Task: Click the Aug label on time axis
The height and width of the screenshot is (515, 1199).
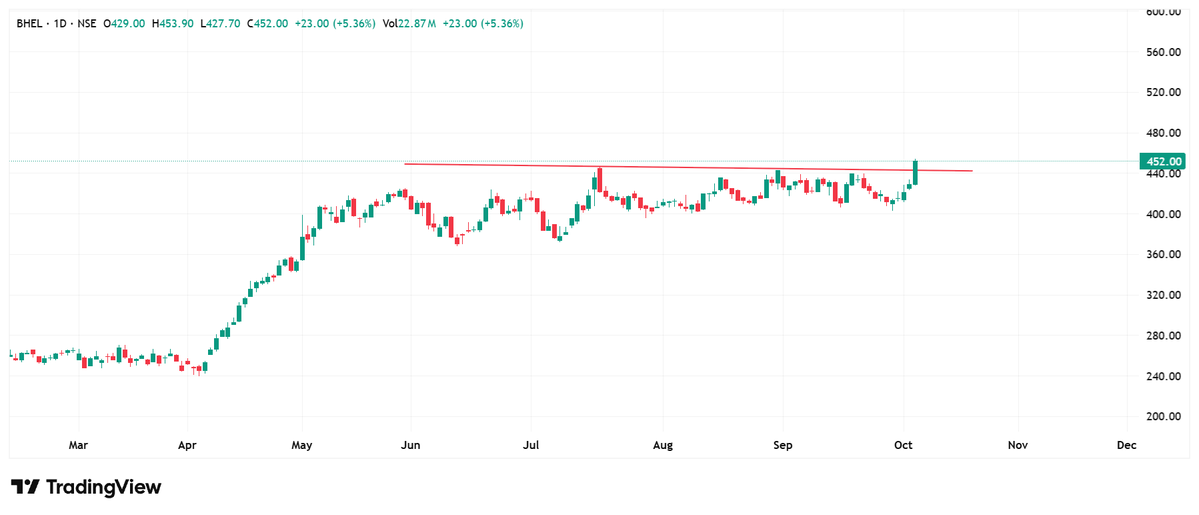Action: click(664, 445)
